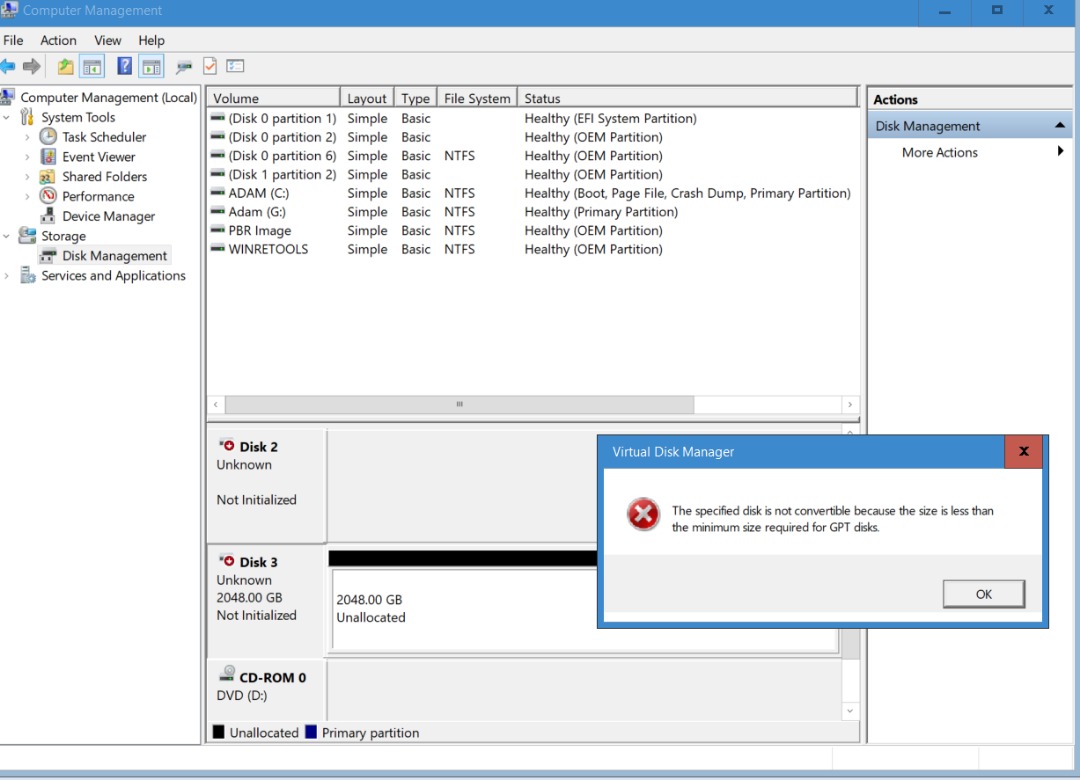Click the Performance icon in tree
This screenshot has height=780, width=1080.
[x=48, y=196]
